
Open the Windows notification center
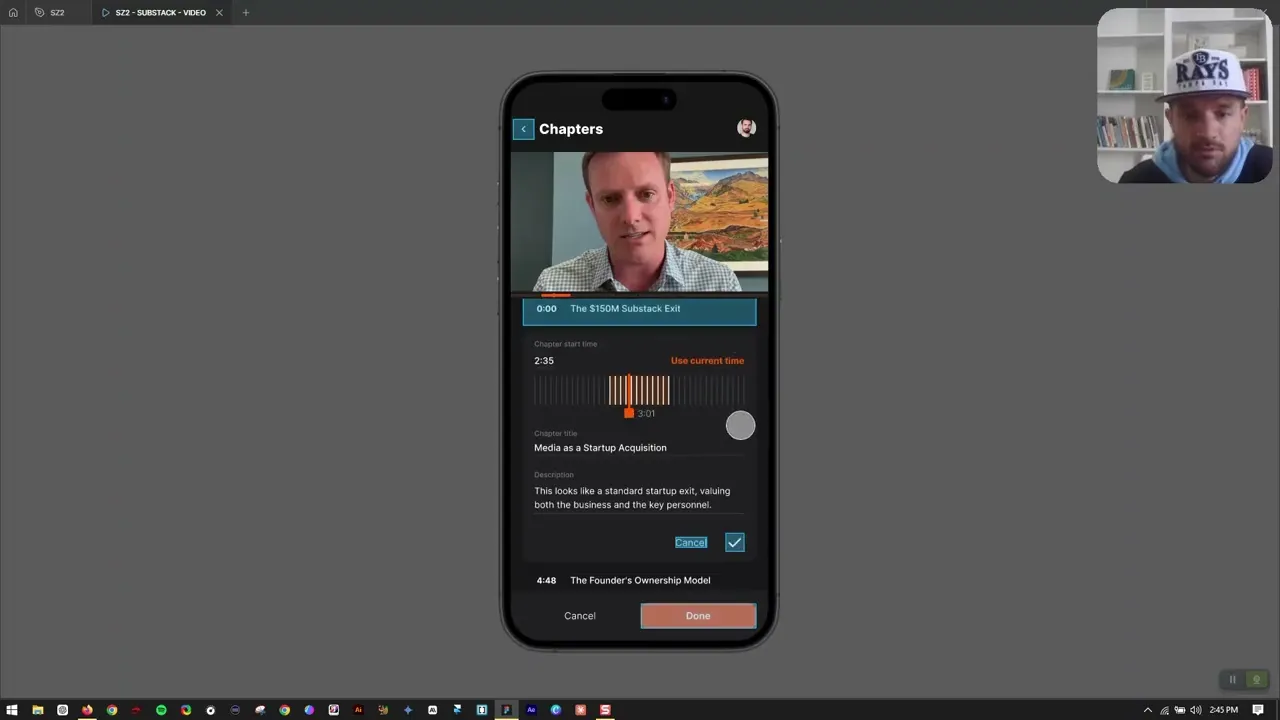point(1258,710)
